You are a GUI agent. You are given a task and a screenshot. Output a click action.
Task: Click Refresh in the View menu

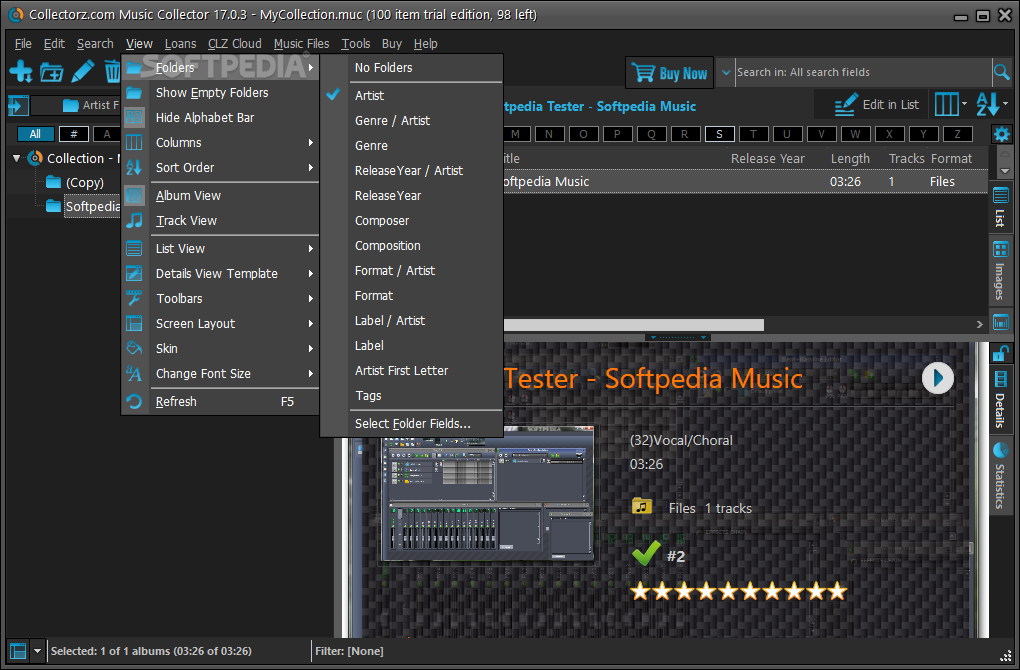point(221,402)
